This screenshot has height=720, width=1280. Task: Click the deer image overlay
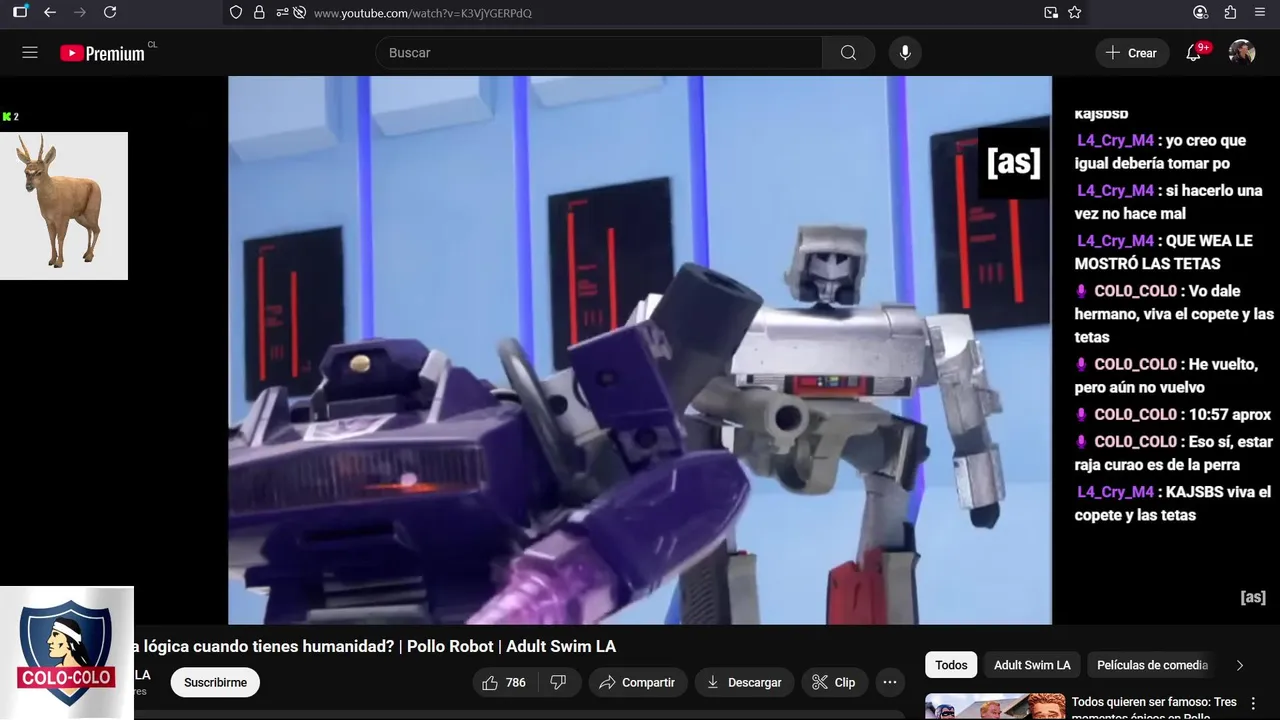pyautogui.click(x=64, y=206)
